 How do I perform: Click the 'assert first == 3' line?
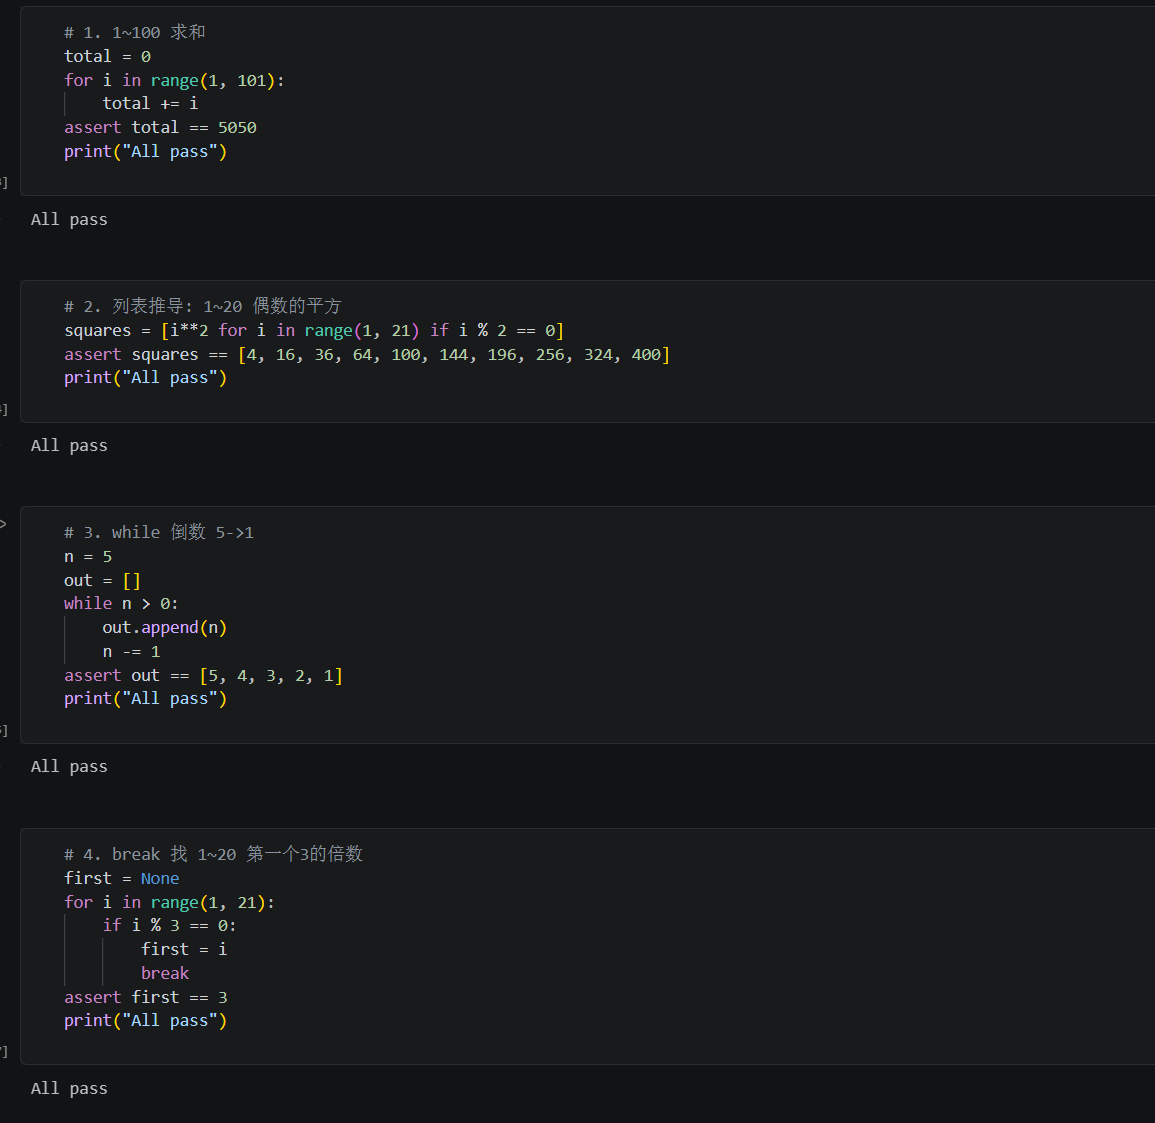pos(146,997)
